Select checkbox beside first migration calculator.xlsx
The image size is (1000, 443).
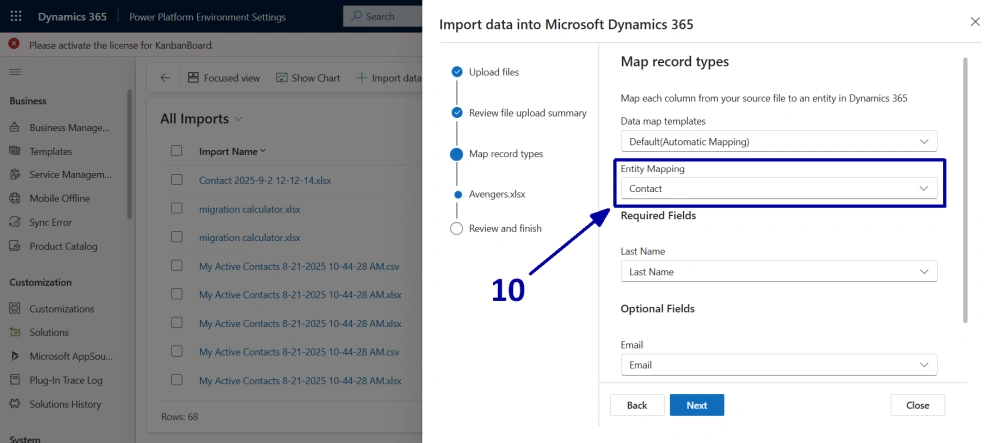pyautogui.click(x=176, y=209)
